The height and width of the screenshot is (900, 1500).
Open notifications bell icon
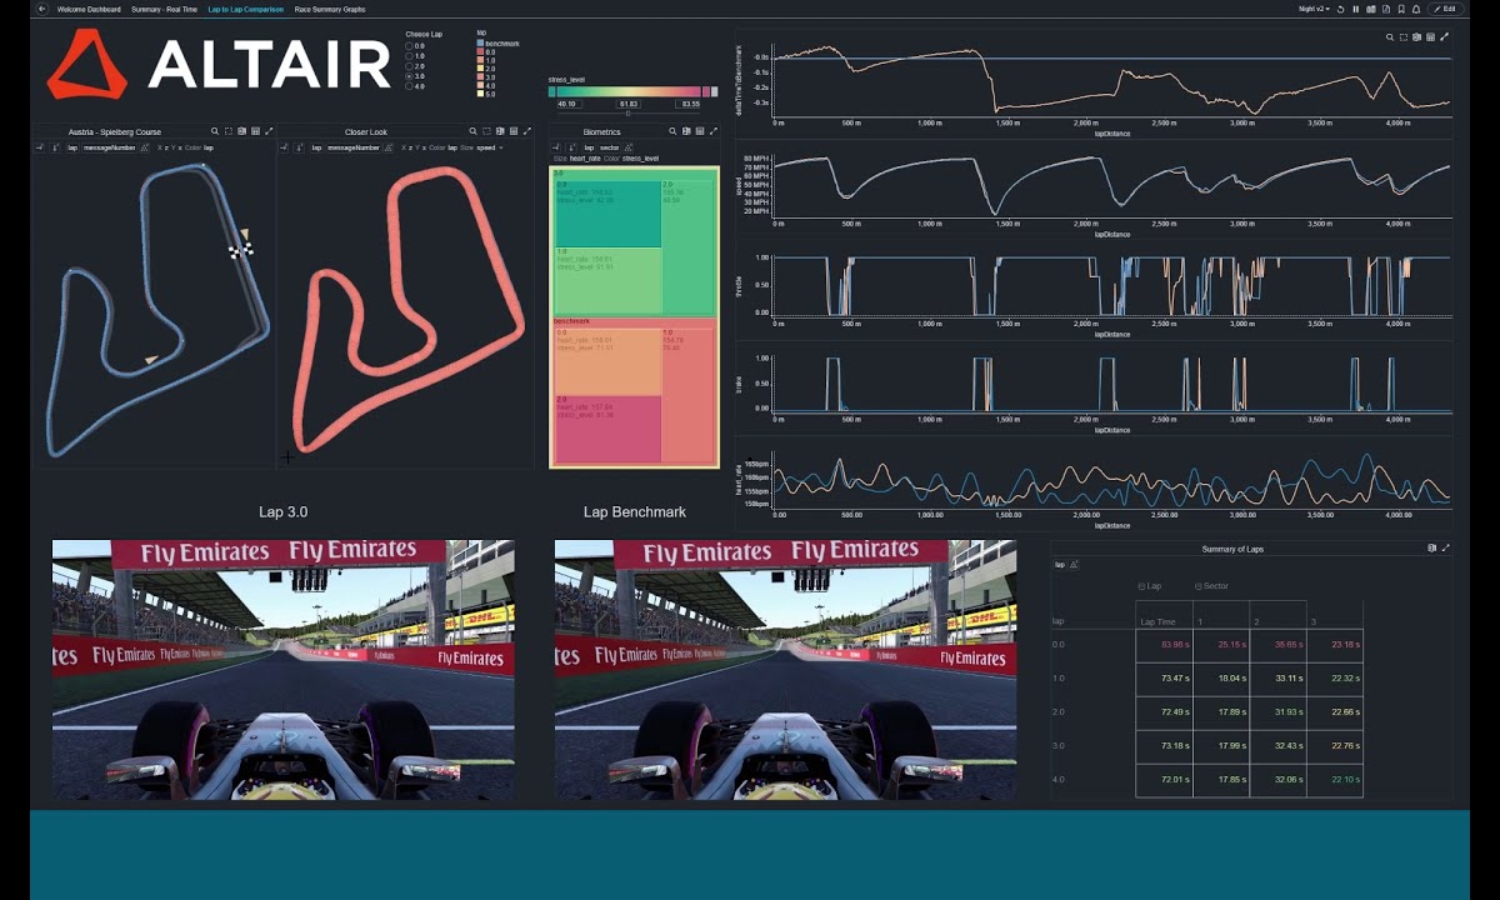click(1416, 9)
